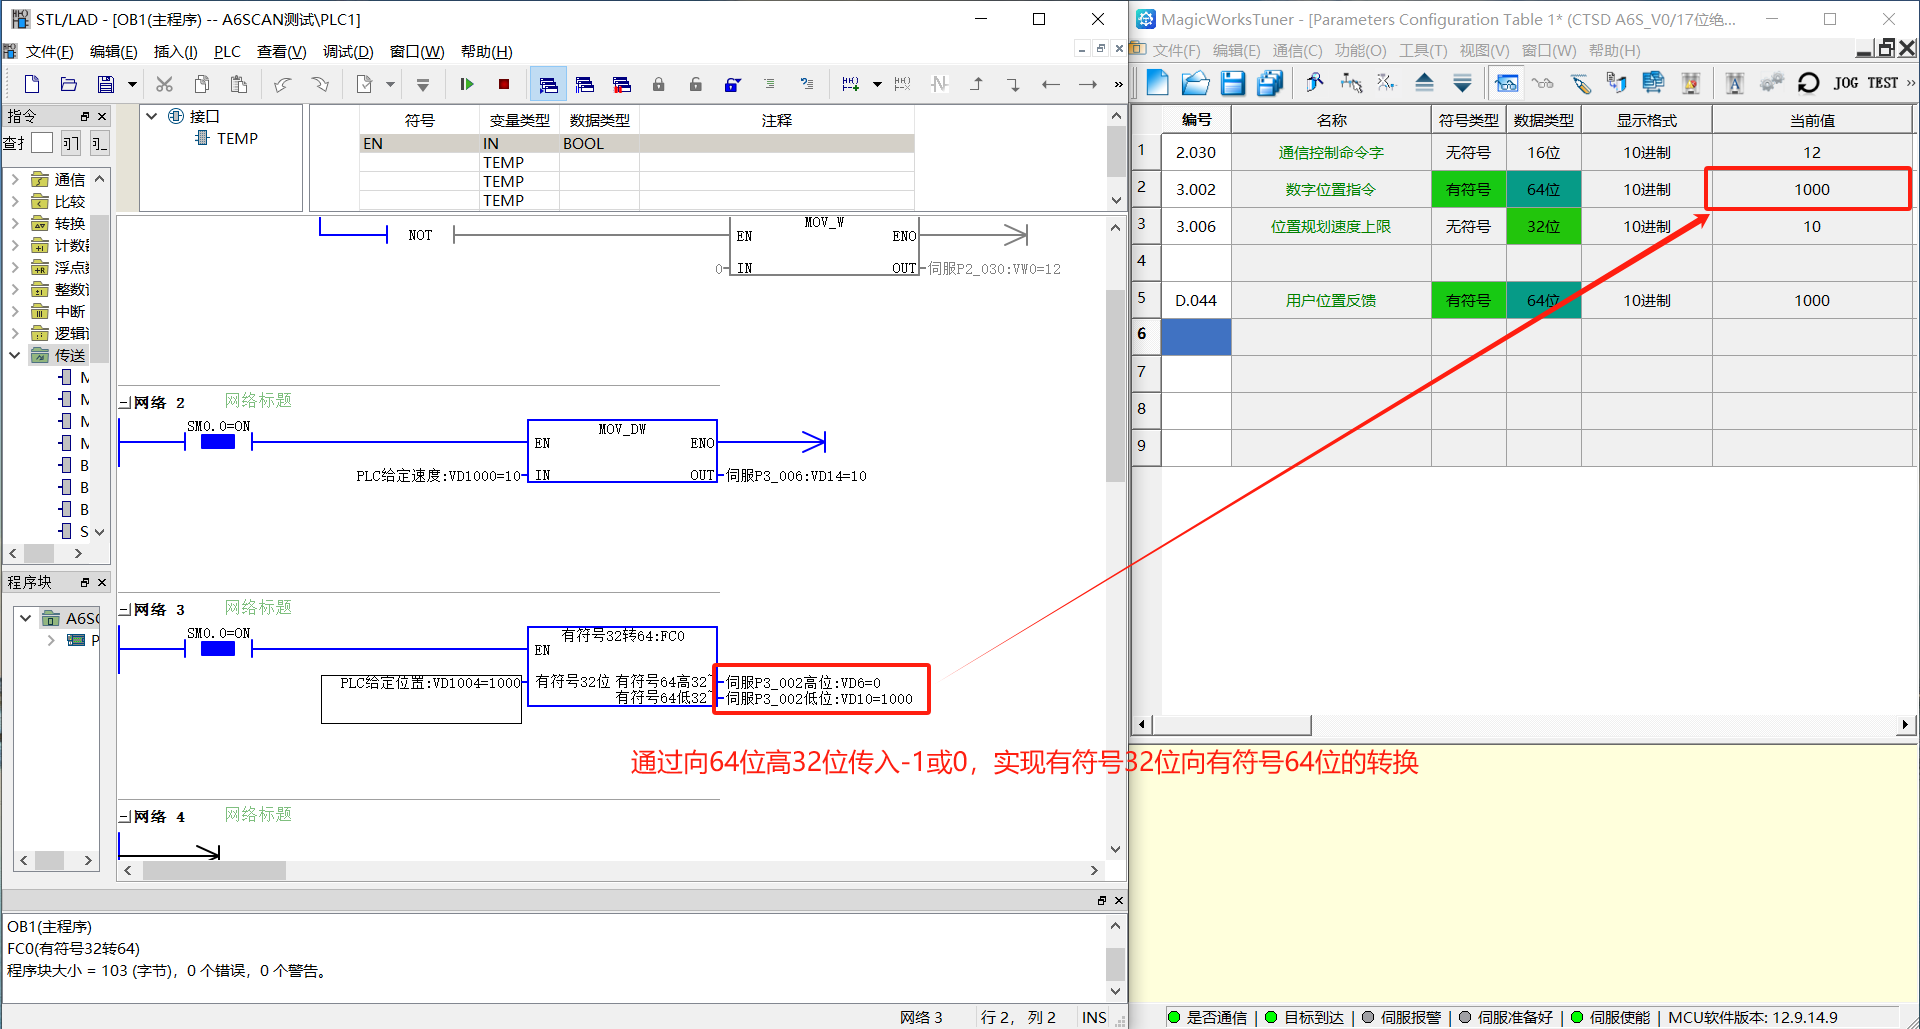
Task: Select the 数字位置指令 parameter name cell
Action: [1330, 189]
